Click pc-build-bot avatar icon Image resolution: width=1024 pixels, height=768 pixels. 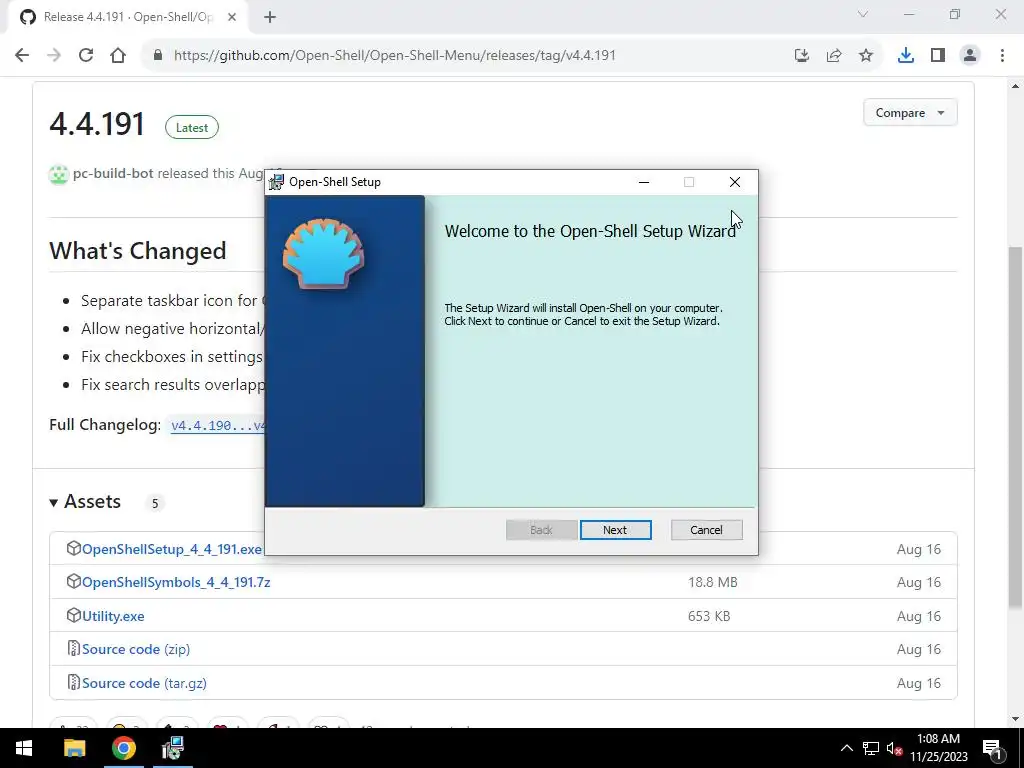click(59, 174)
